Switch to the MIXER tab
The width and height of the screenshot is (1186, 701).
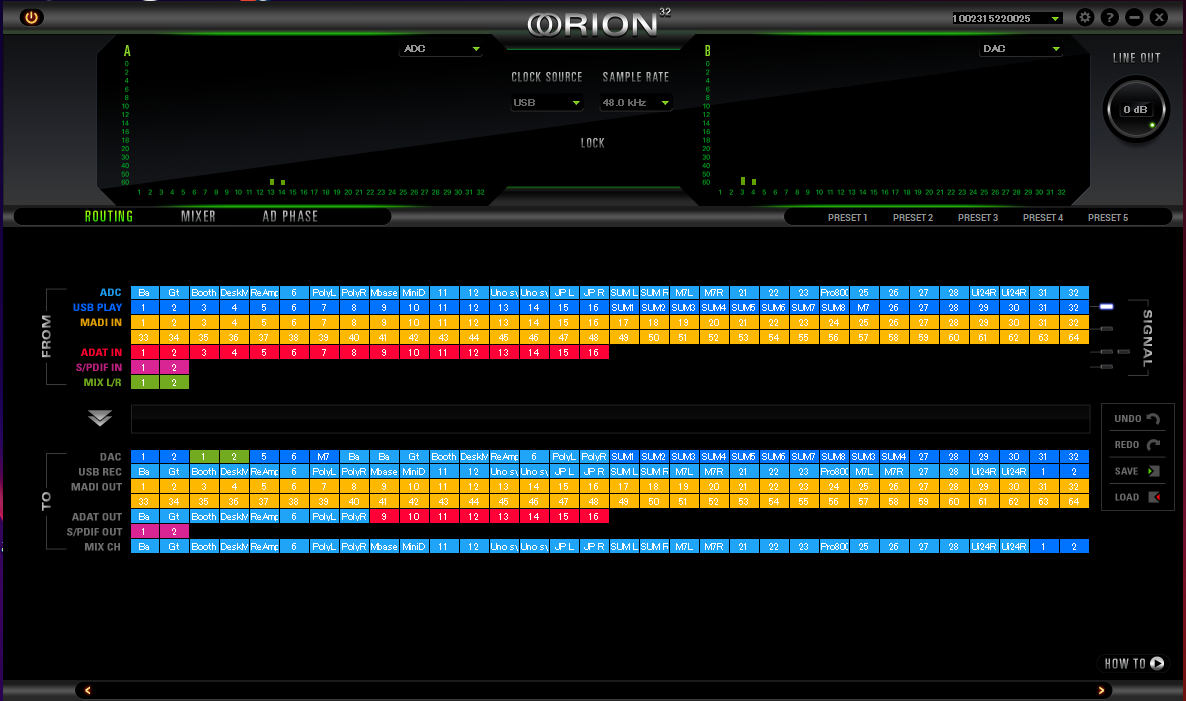pos(198,216)
